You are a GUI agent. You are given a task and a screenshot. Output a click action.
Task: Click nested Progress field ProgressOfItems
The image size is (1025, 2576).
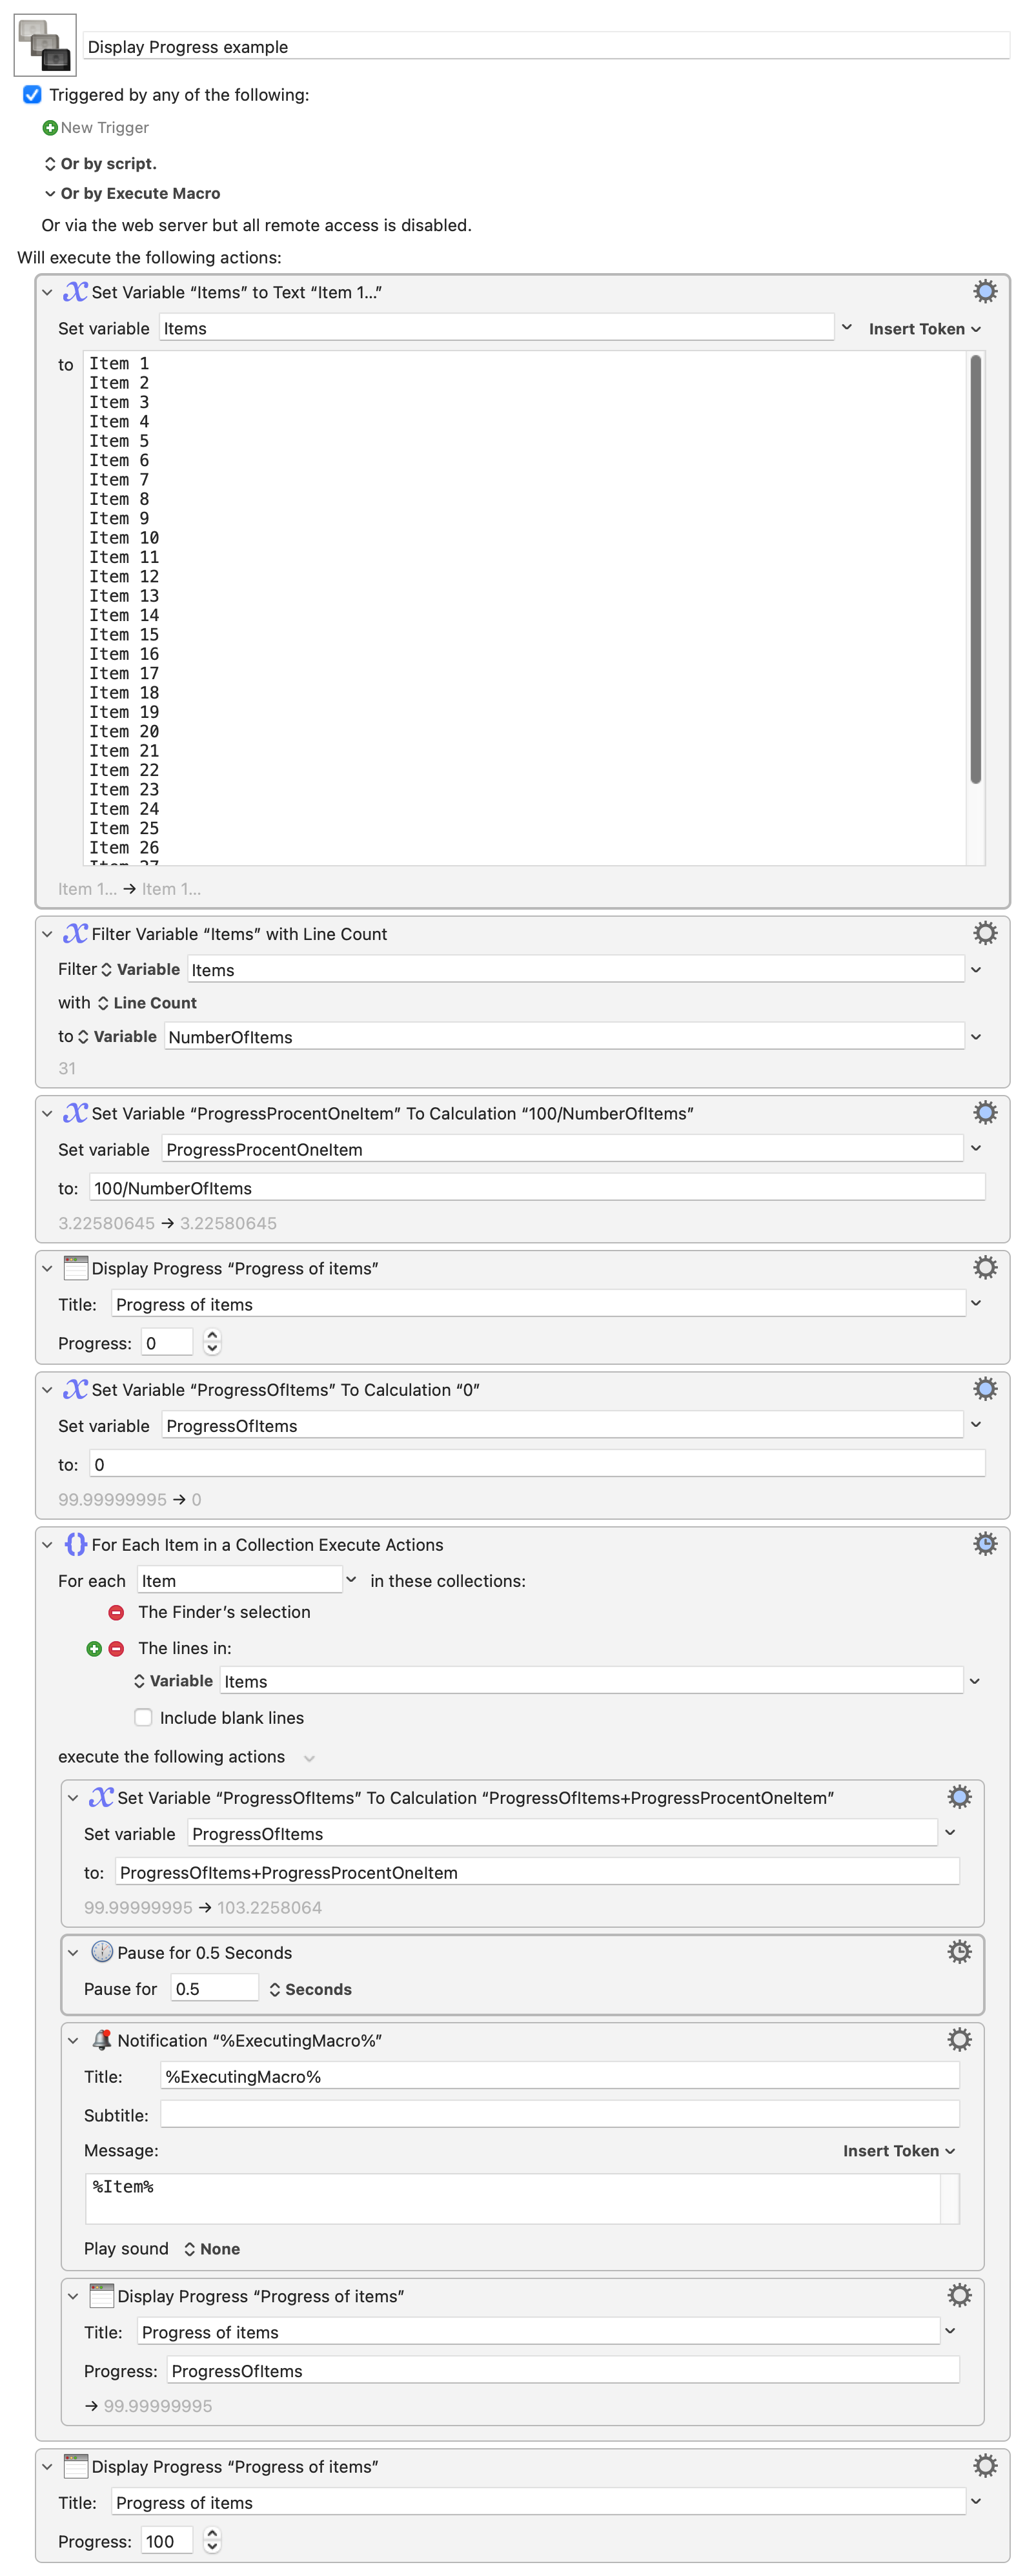563,2370
